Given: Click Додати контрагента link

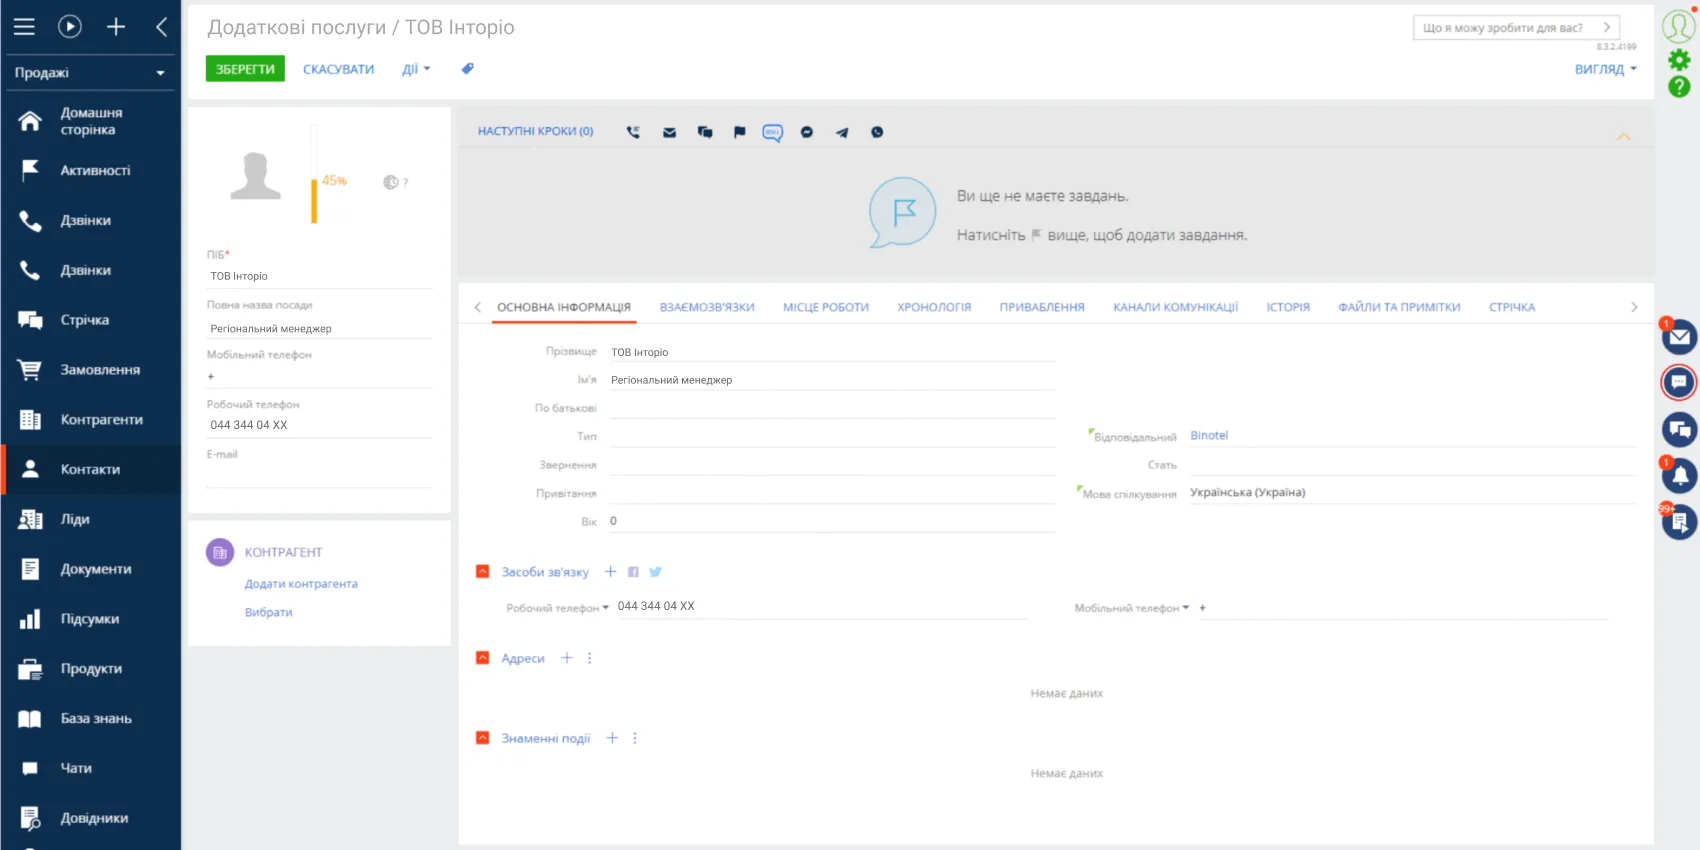Looking at the screenshot, I should 301,584.
